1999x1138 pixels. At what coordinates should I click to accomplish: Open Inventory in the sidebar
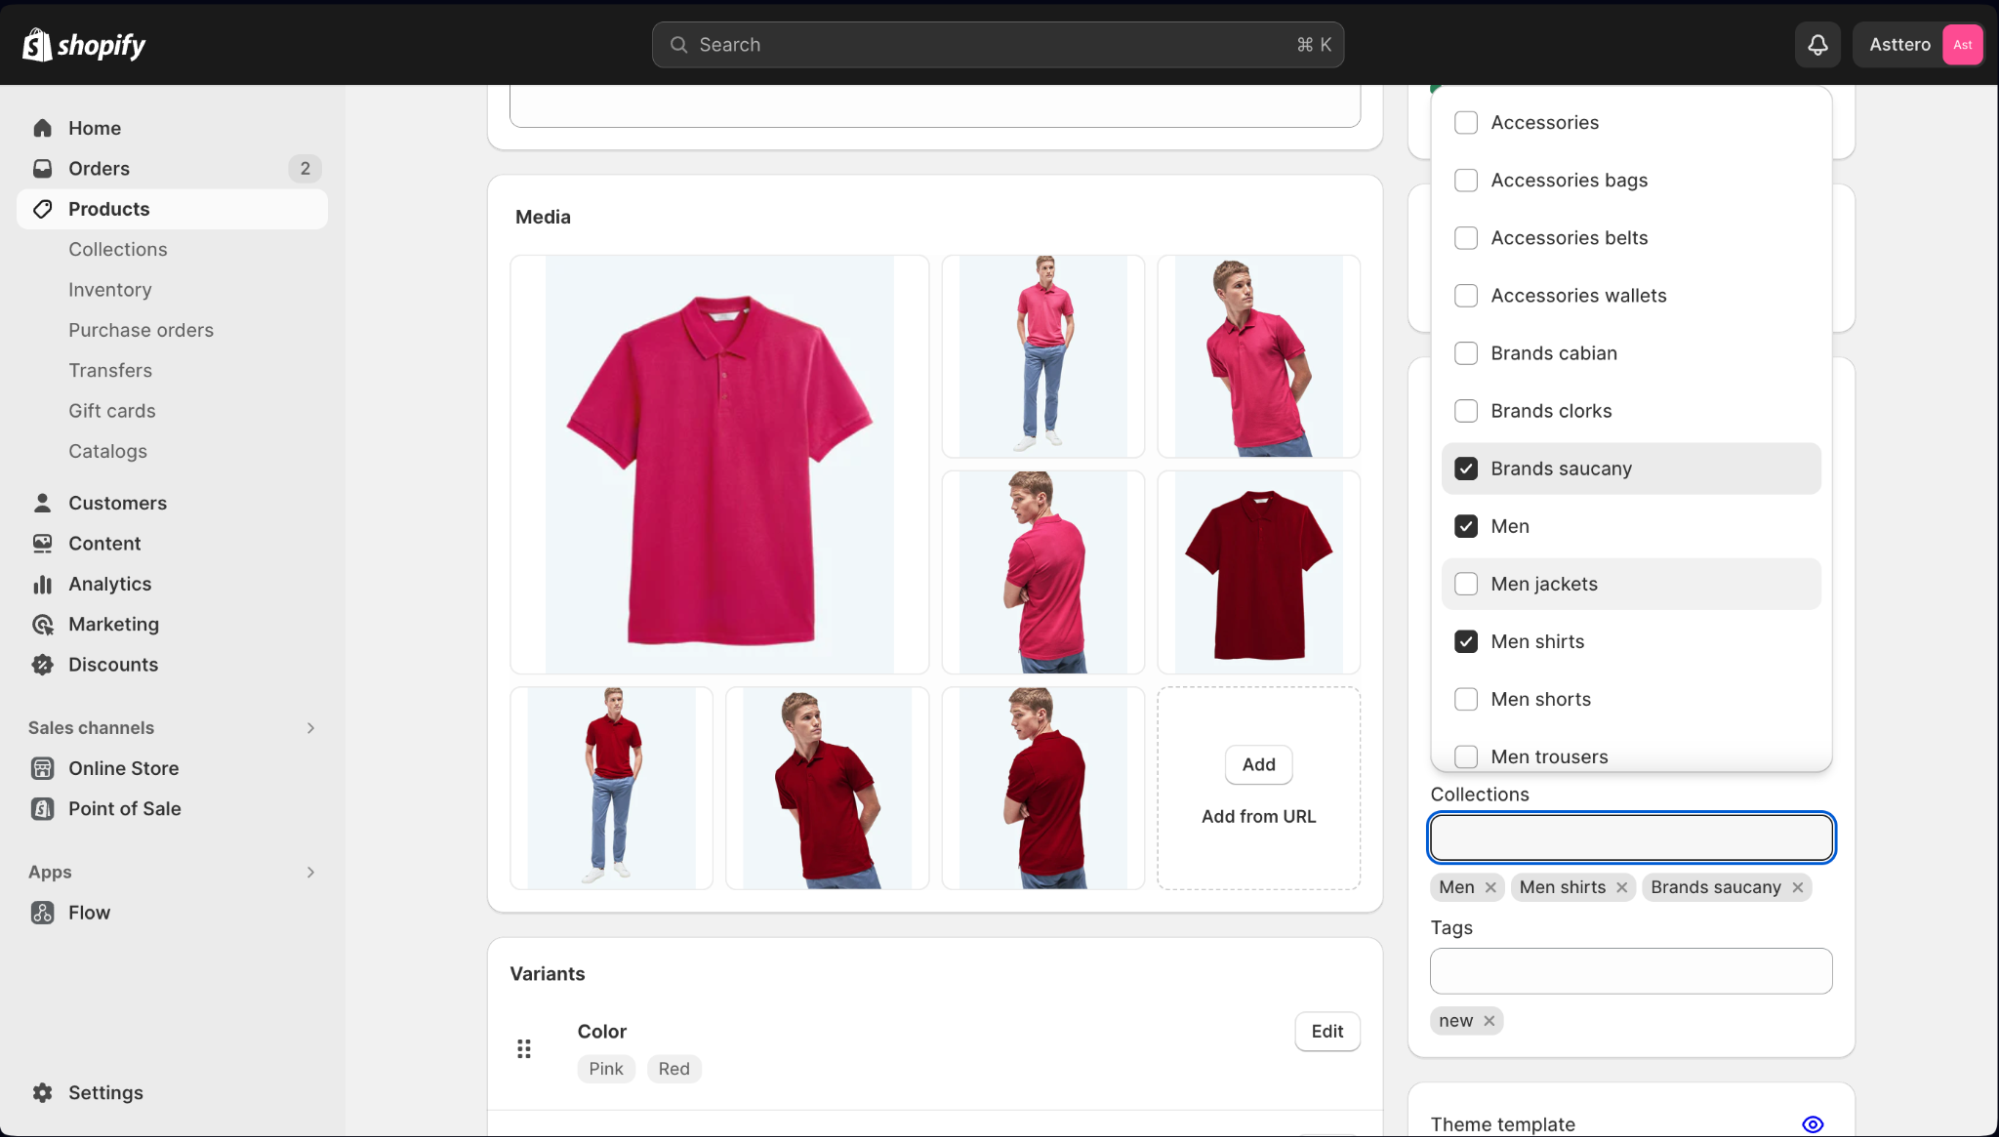tap(110, 290)
